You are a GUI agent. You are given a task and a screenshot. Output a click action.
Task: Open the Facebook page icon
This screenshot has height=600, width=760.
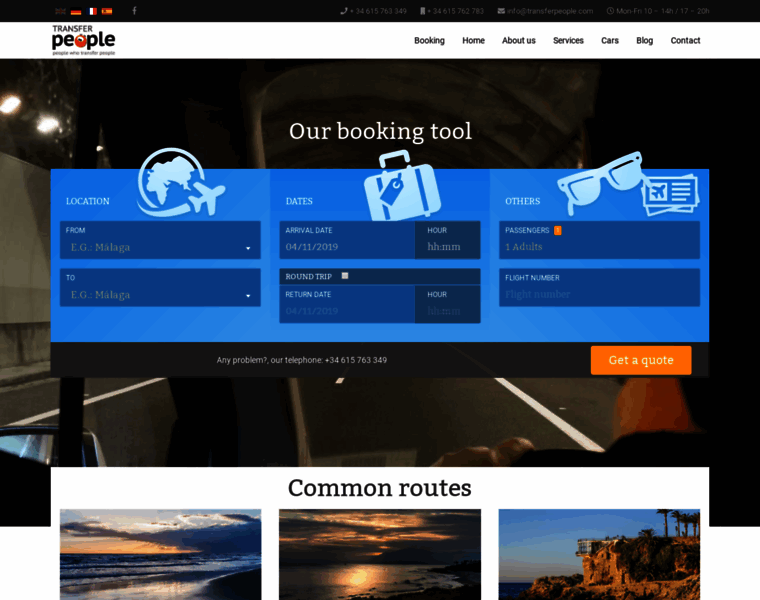click(134, 11)
